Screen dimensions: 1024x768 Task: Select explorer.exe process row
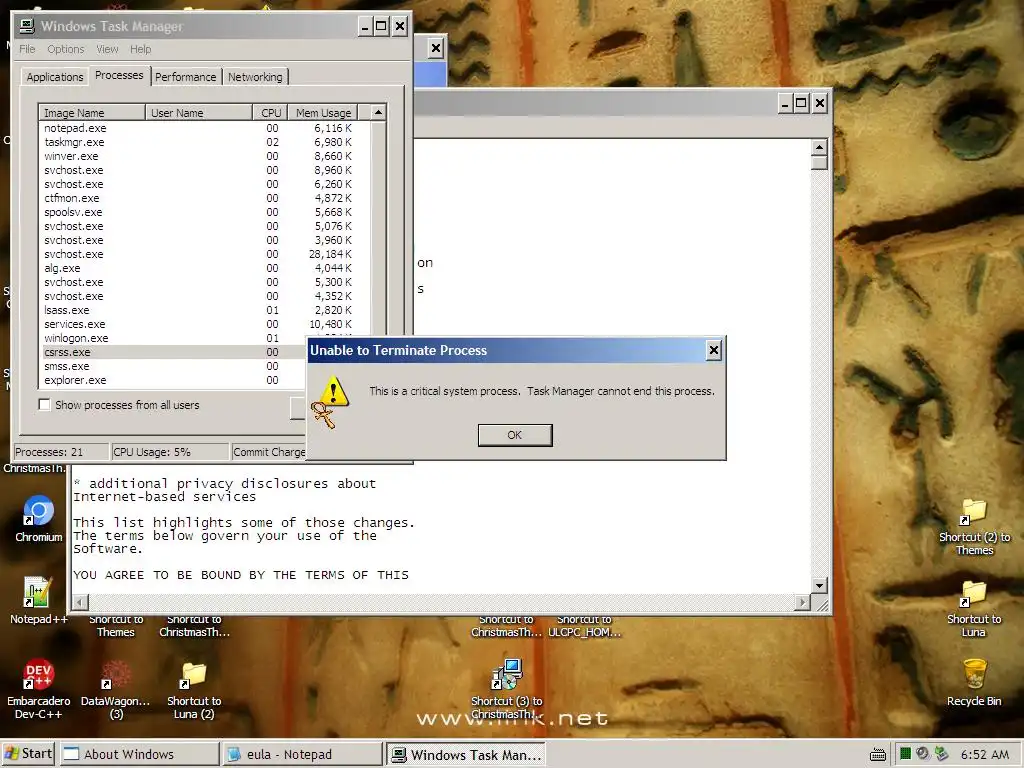[173, 380]
